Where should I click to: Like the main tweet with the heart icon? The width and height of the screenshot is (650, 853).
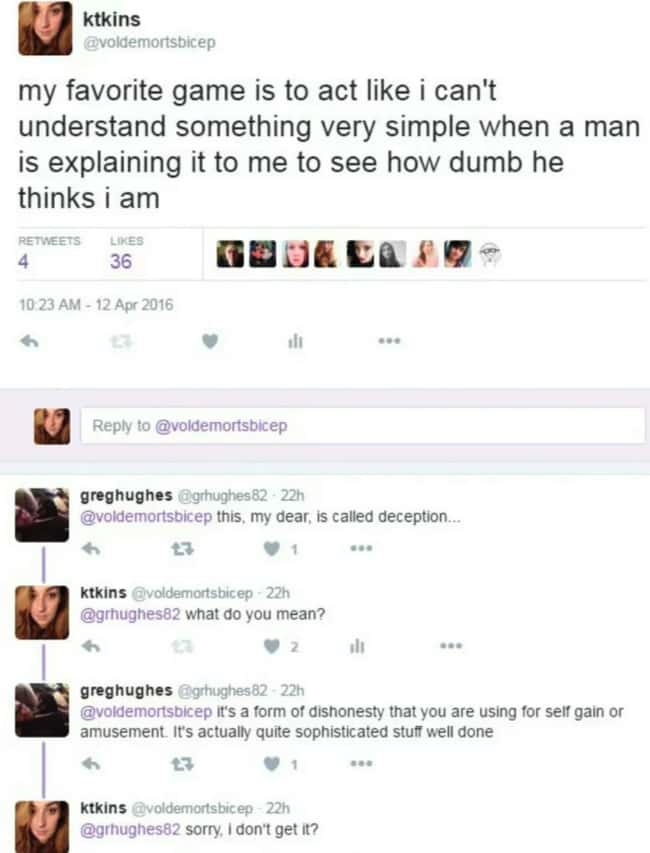coord(210,342)
